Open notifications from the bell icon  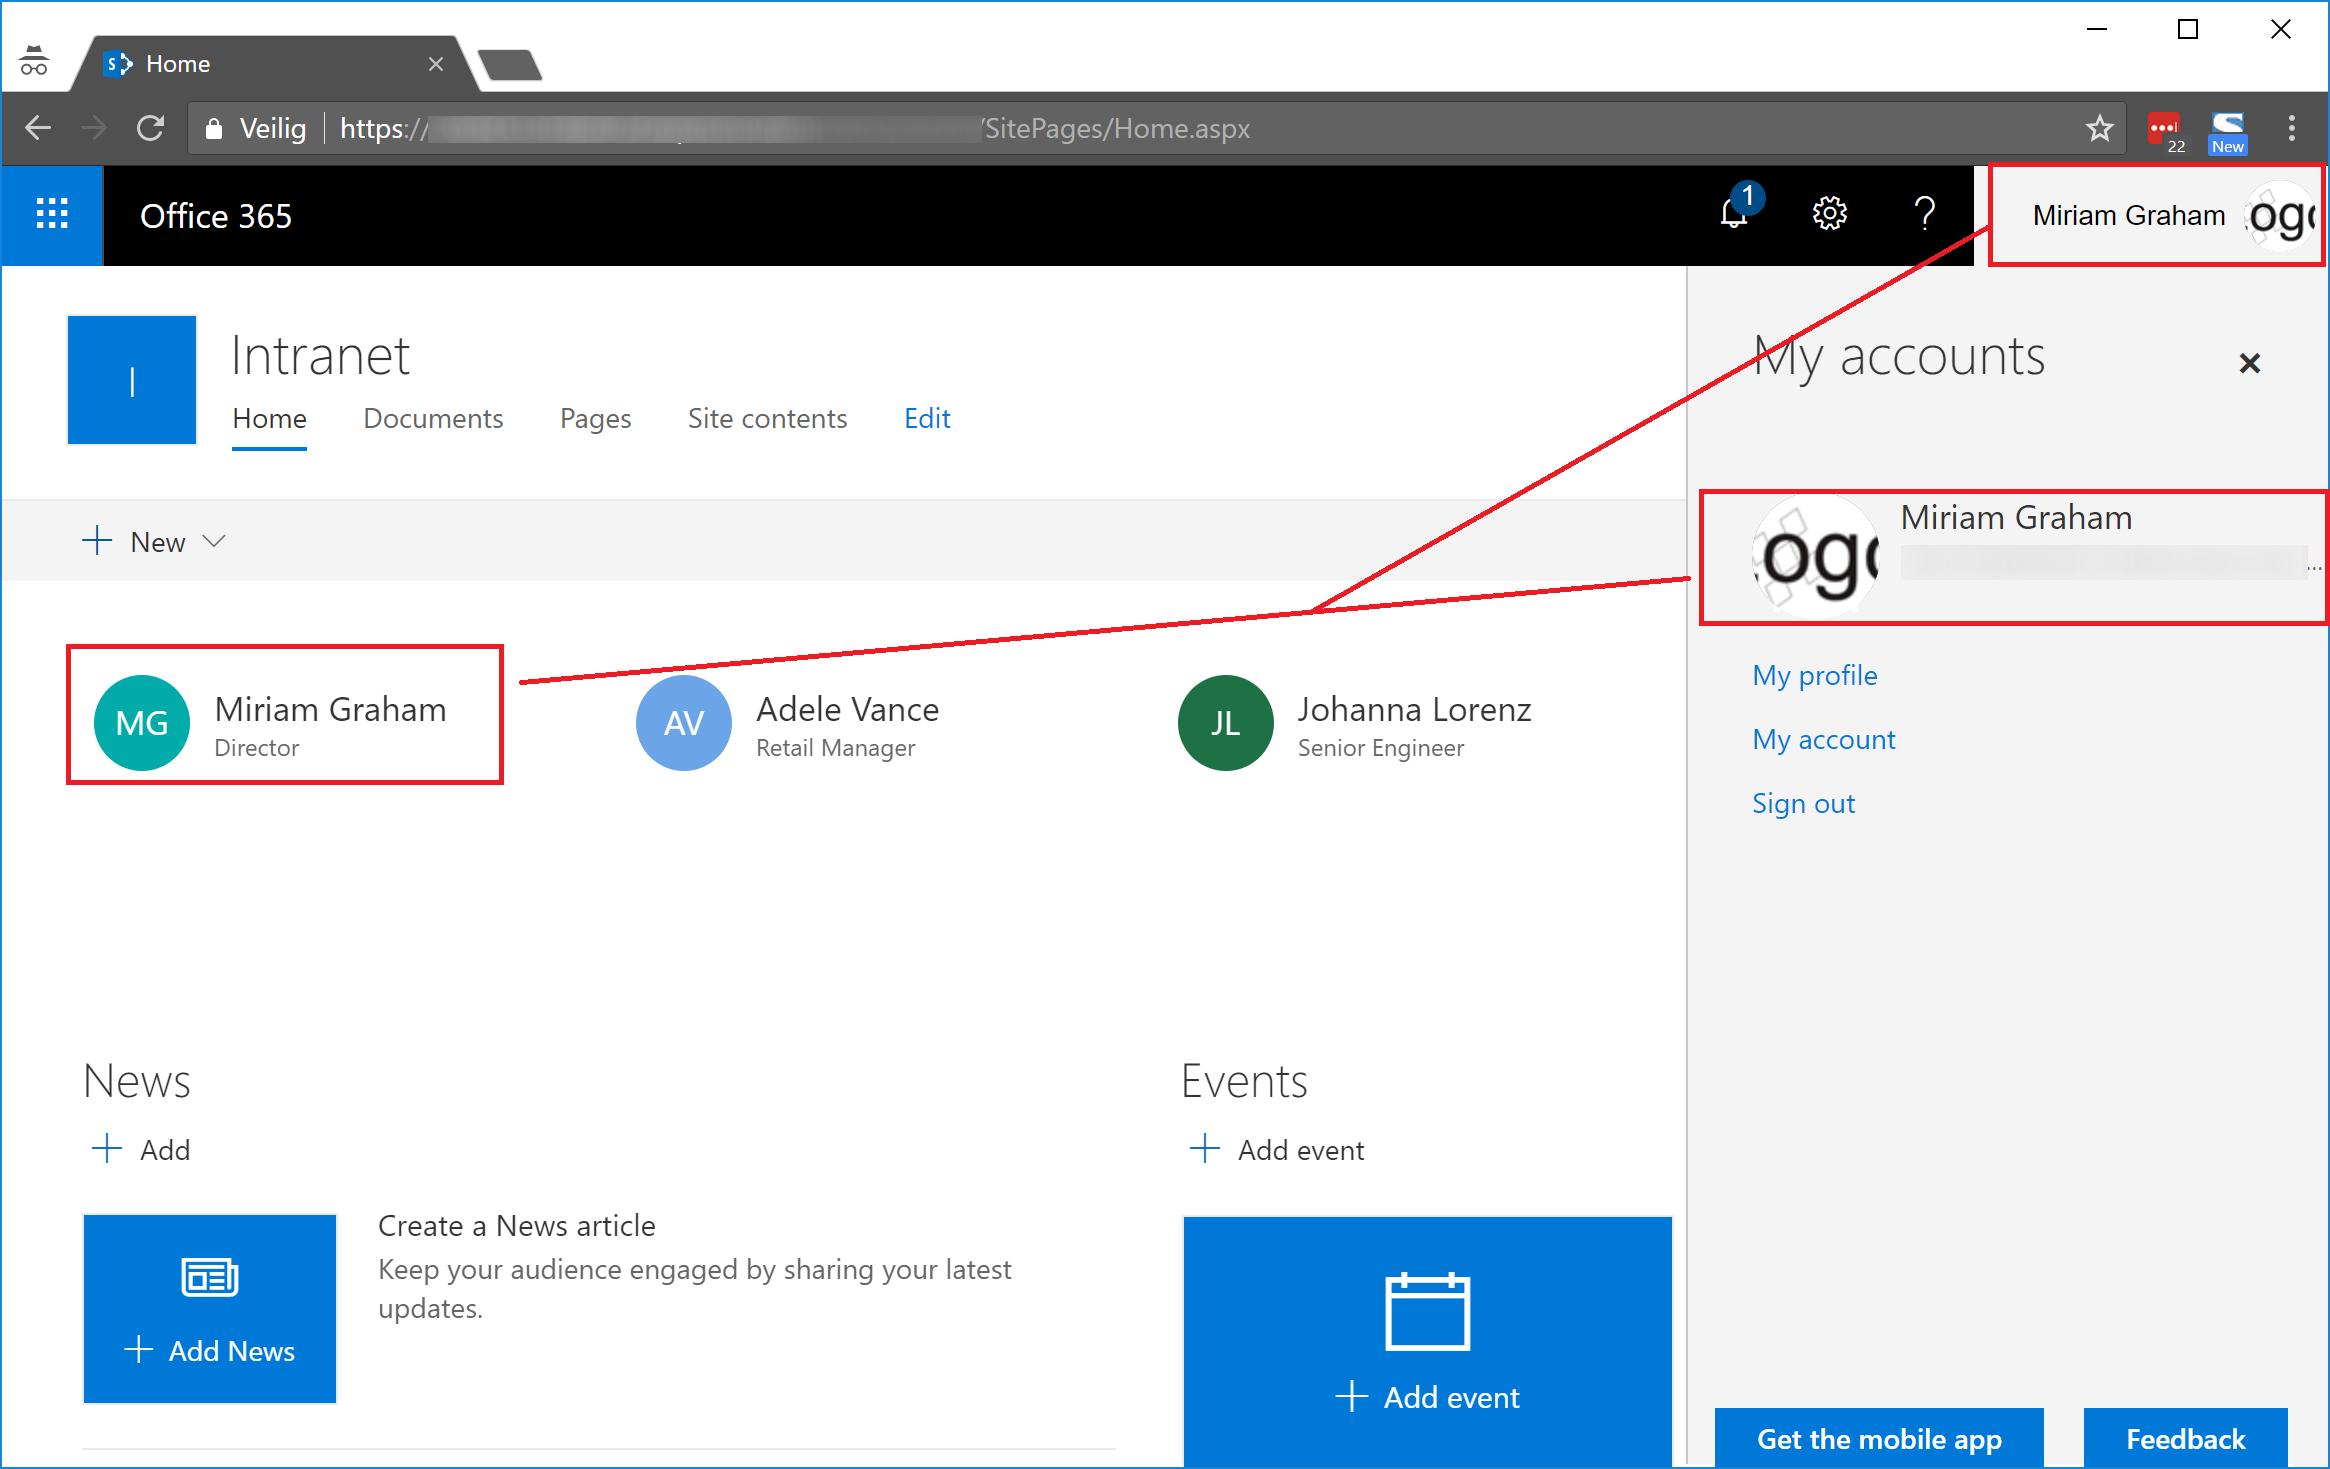tap(1732, 214)
